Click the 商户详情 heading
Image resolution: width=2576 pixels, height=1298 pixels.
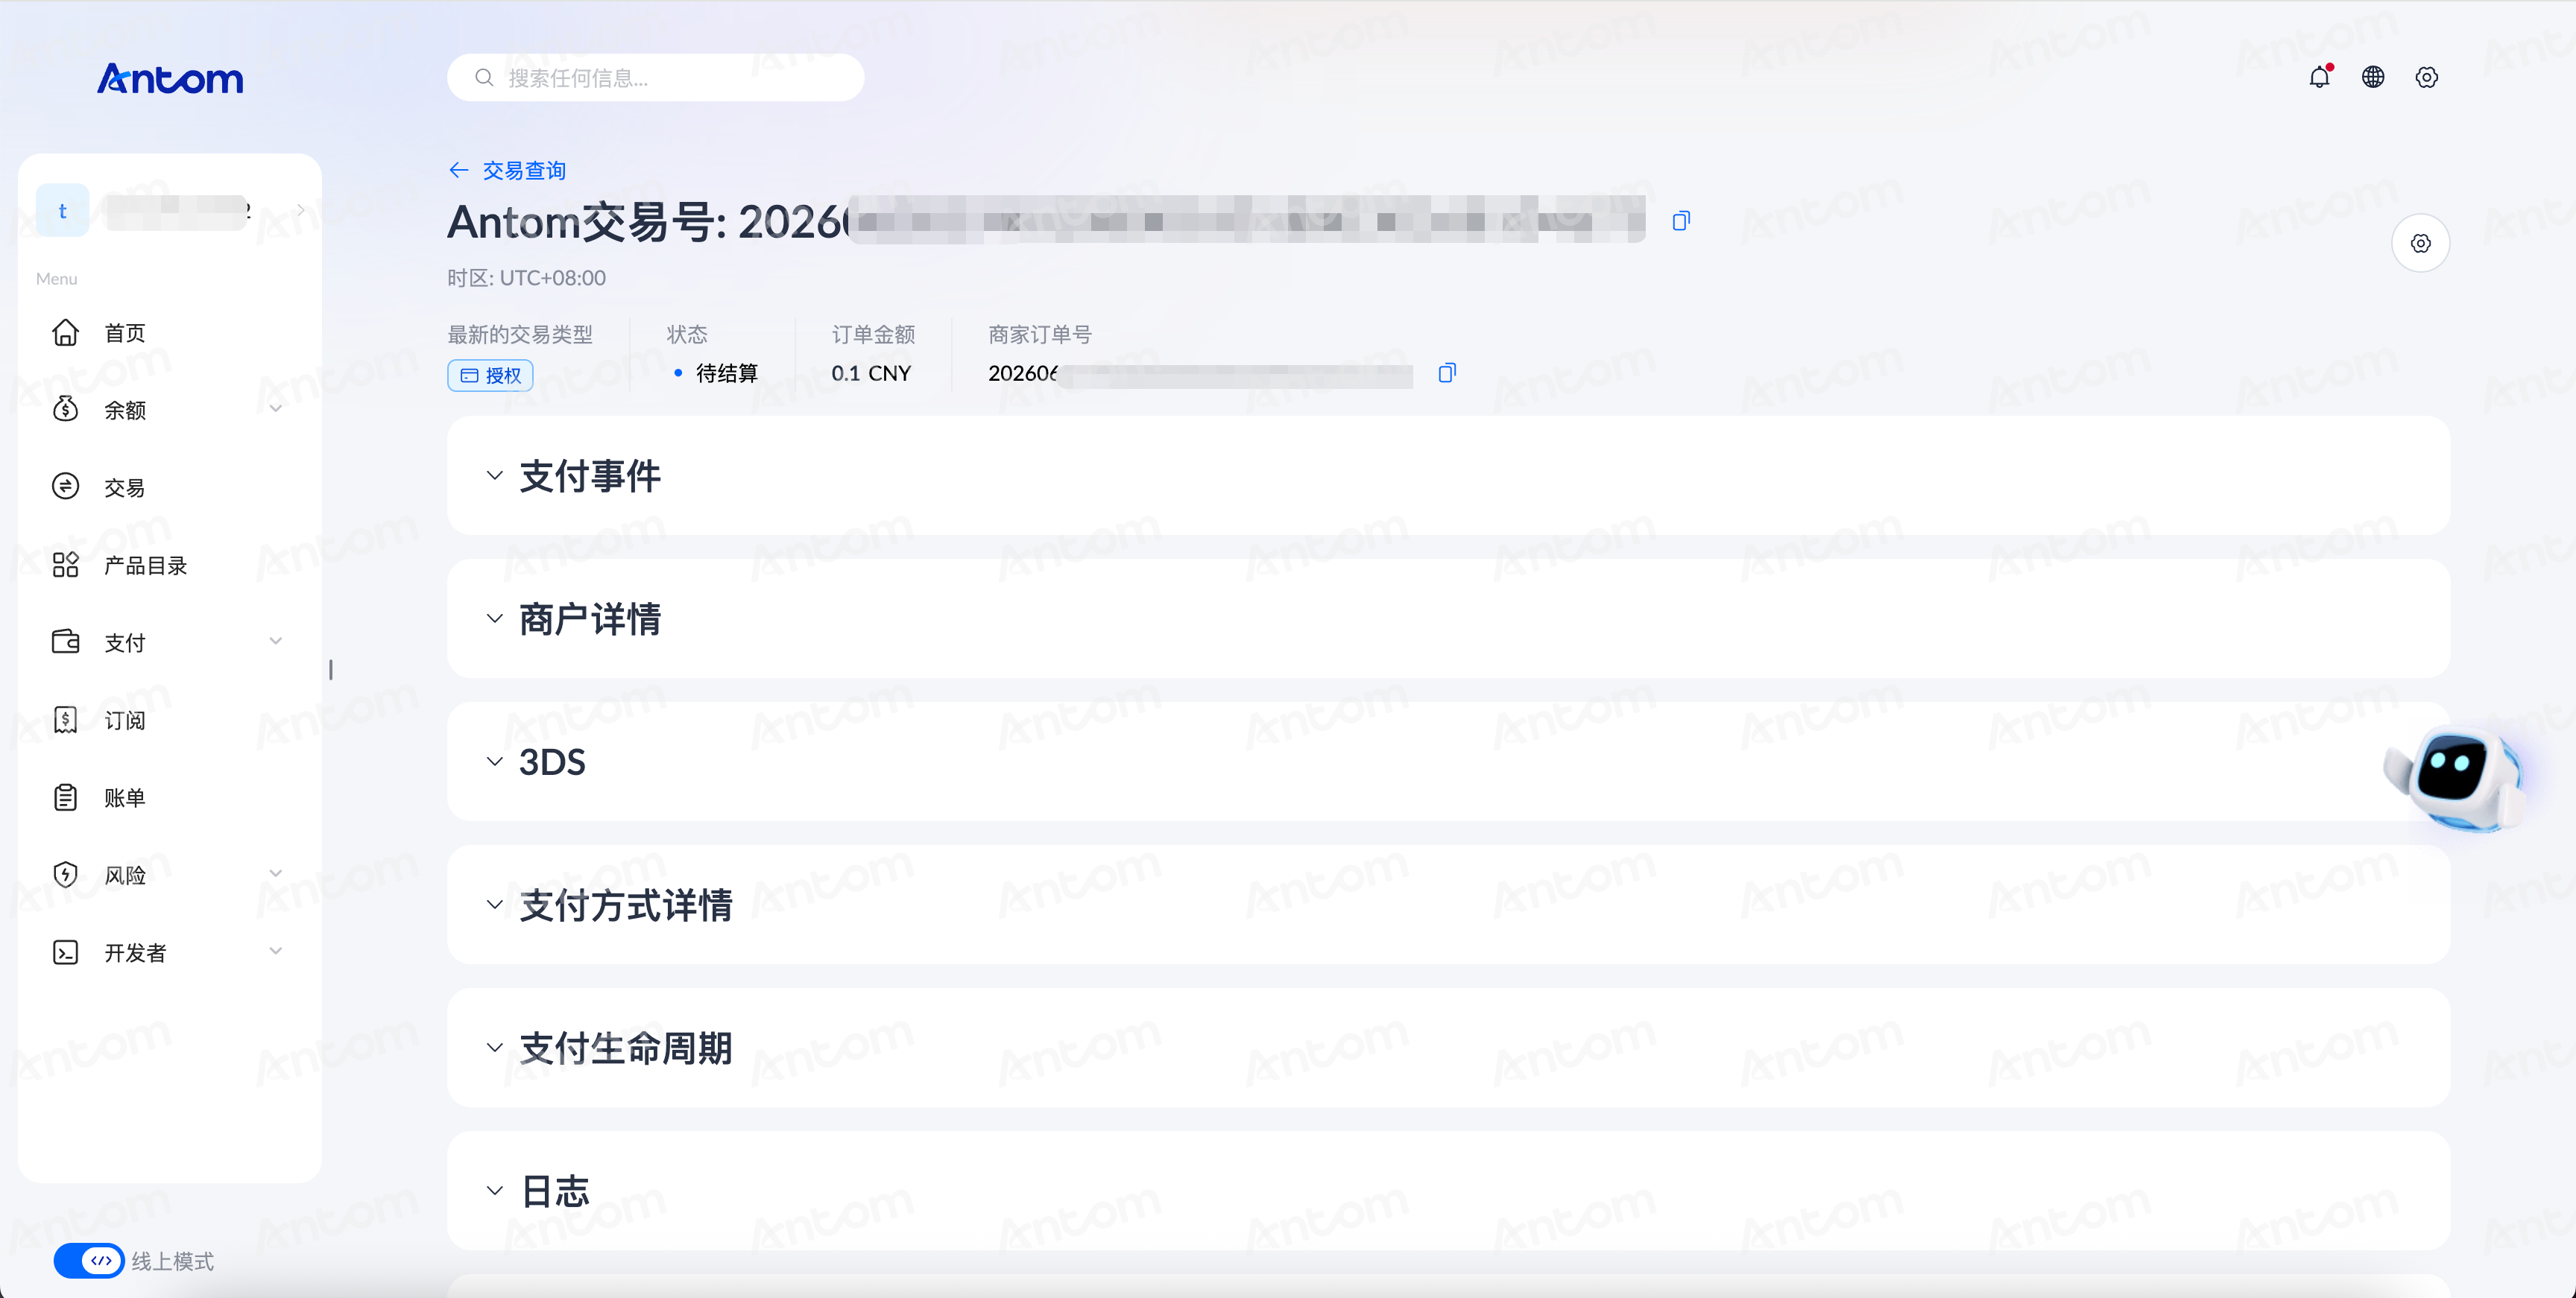590,619
